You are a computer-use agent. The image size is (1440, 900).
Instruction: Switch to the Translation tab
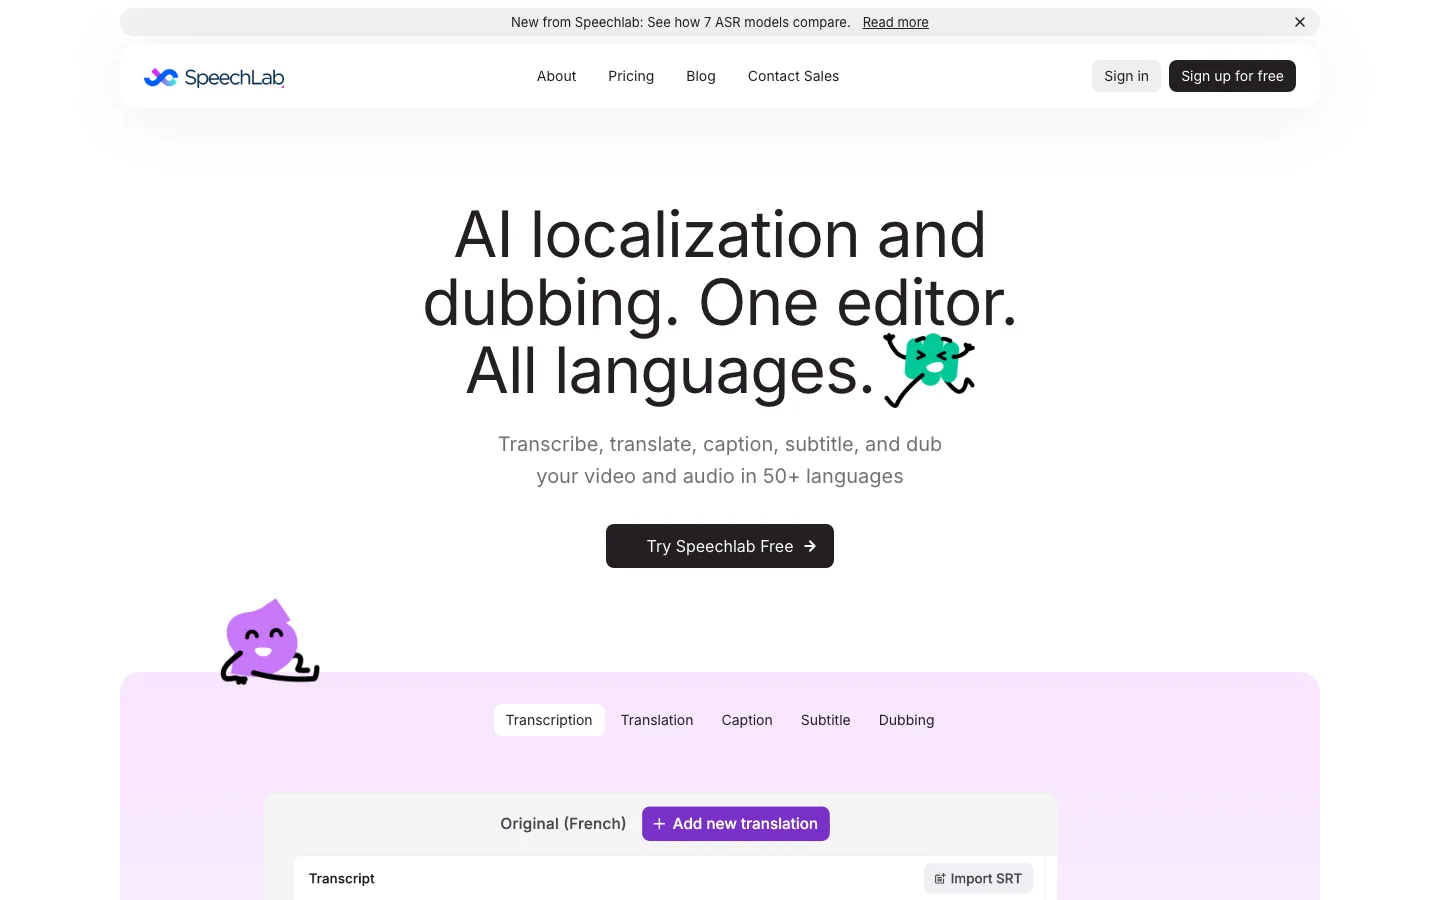(657, 720)
